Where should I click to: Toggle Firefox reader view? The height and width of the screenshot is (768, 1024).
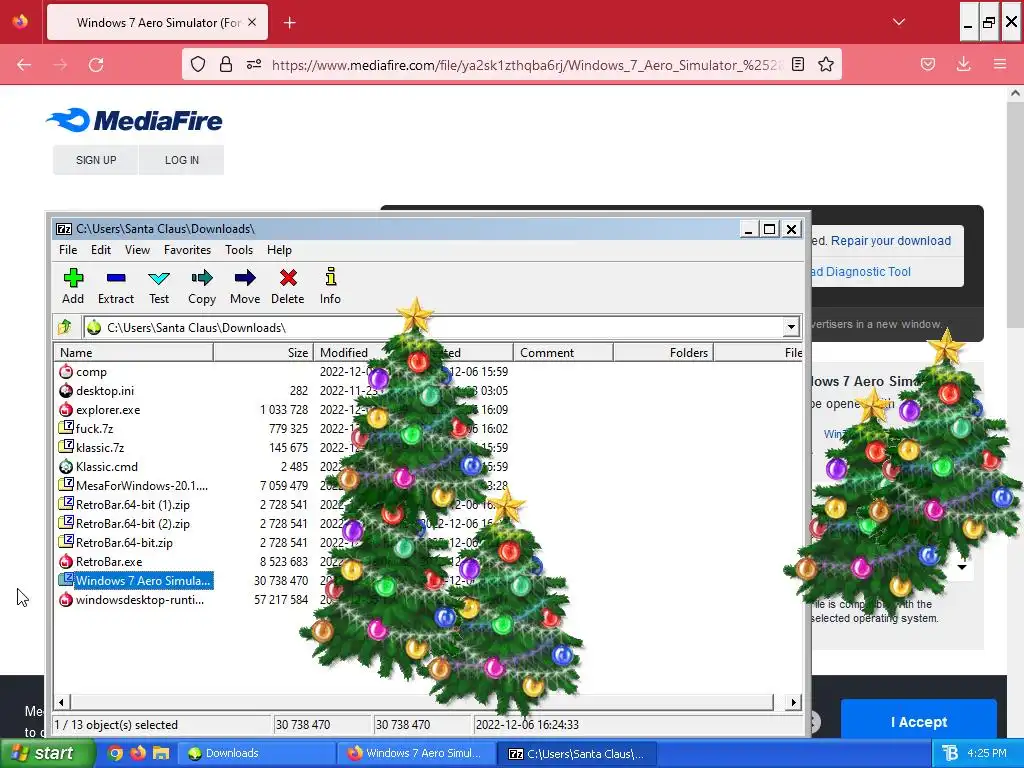point(798,64)
